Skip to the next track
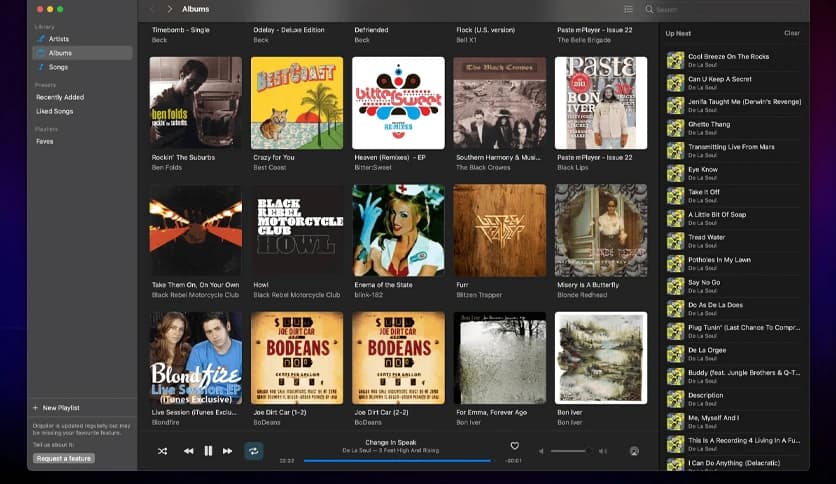 click(x=228, y=451)
